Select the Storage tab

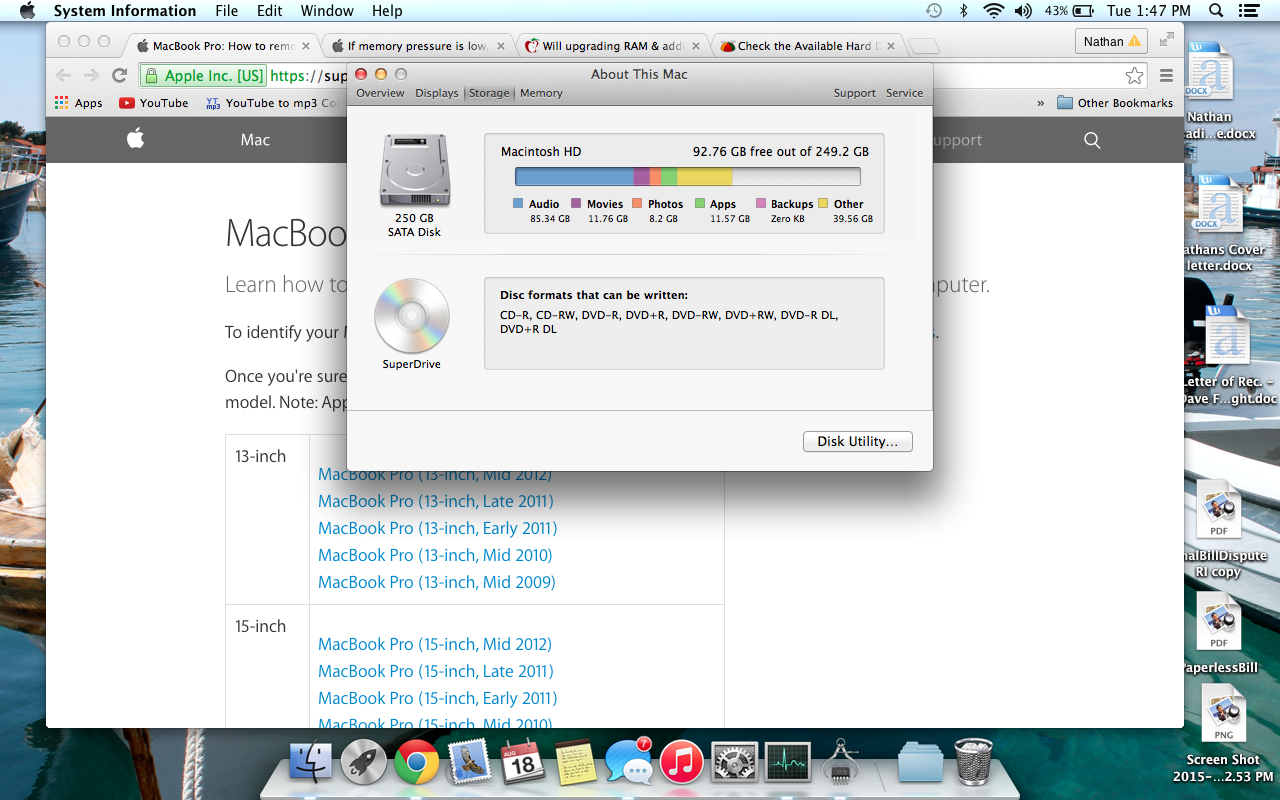(489, 93)
